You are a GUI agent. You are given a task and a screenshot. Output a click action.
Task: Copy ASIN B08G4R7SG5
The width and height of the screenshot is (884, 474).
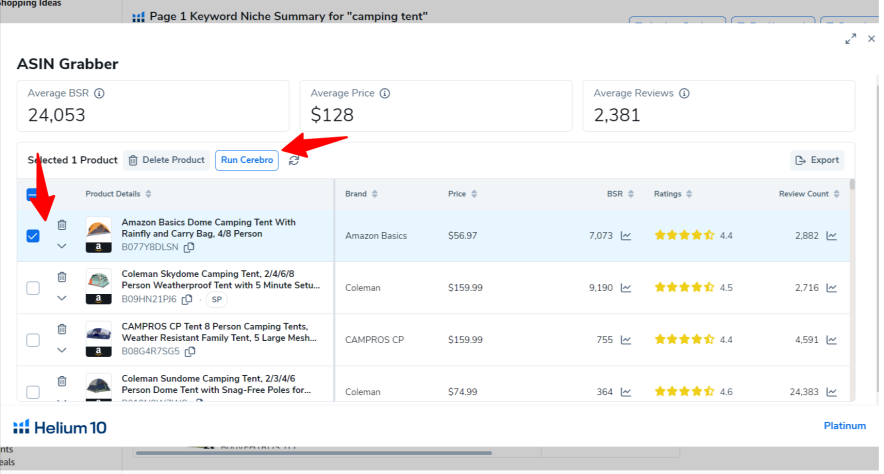point(191,351)
